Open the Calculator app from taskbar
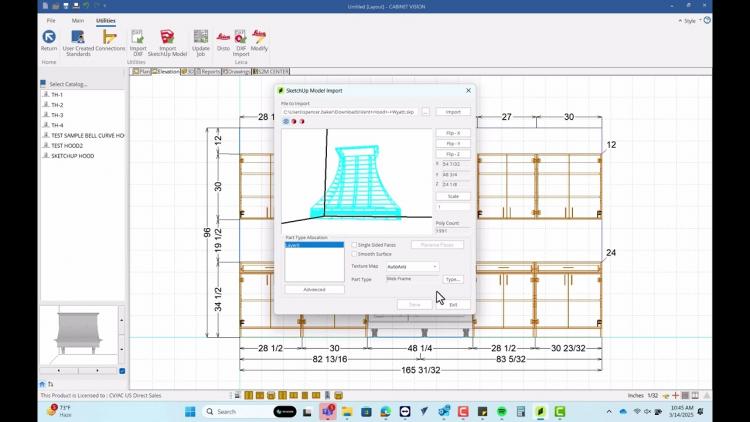Screen dimensions: 750x422 click(x=521, y=411)
